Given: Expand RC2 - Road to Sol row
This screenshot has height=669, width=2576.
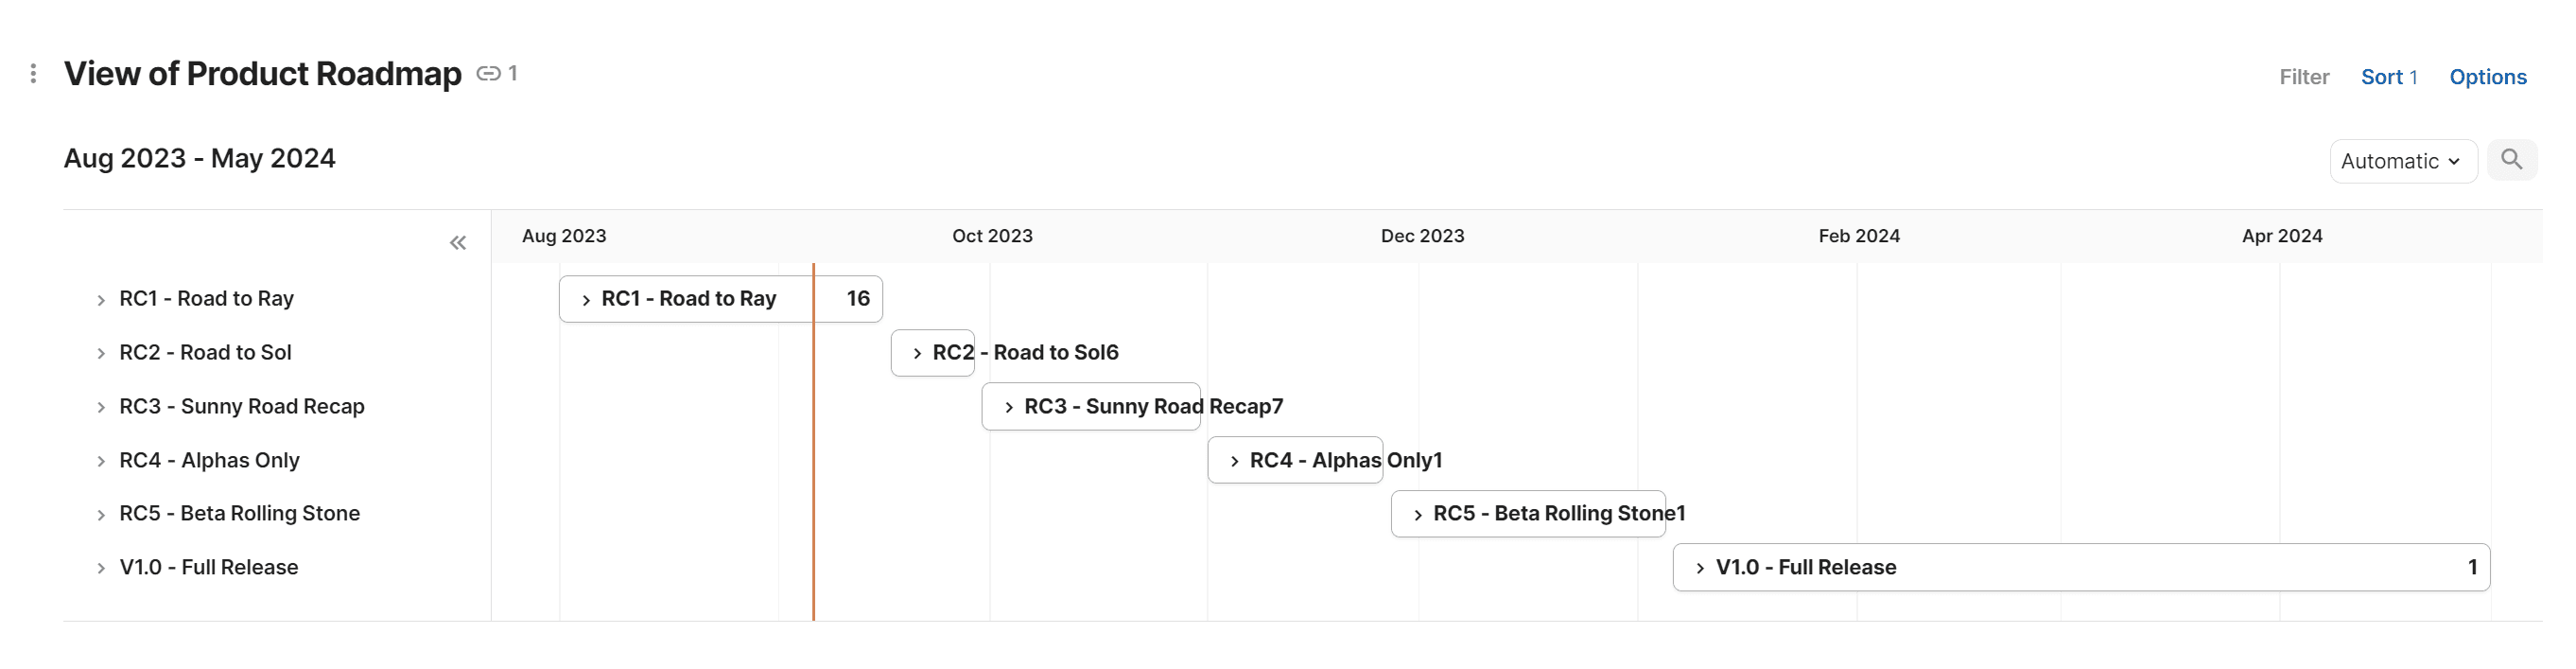Looking at the screenshot, I should 101,354.
